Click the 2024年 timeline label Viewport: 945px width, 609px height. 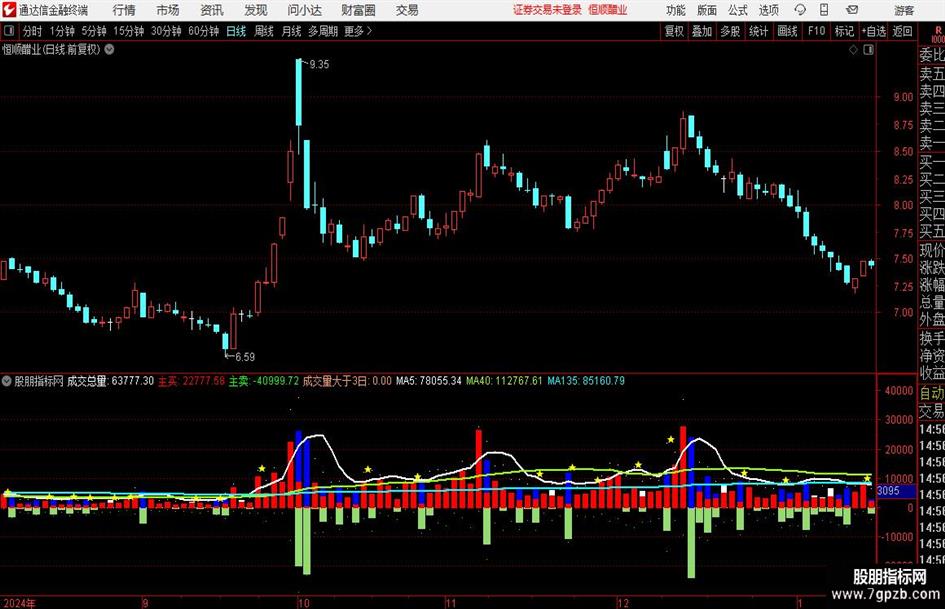tap(20, 603)
